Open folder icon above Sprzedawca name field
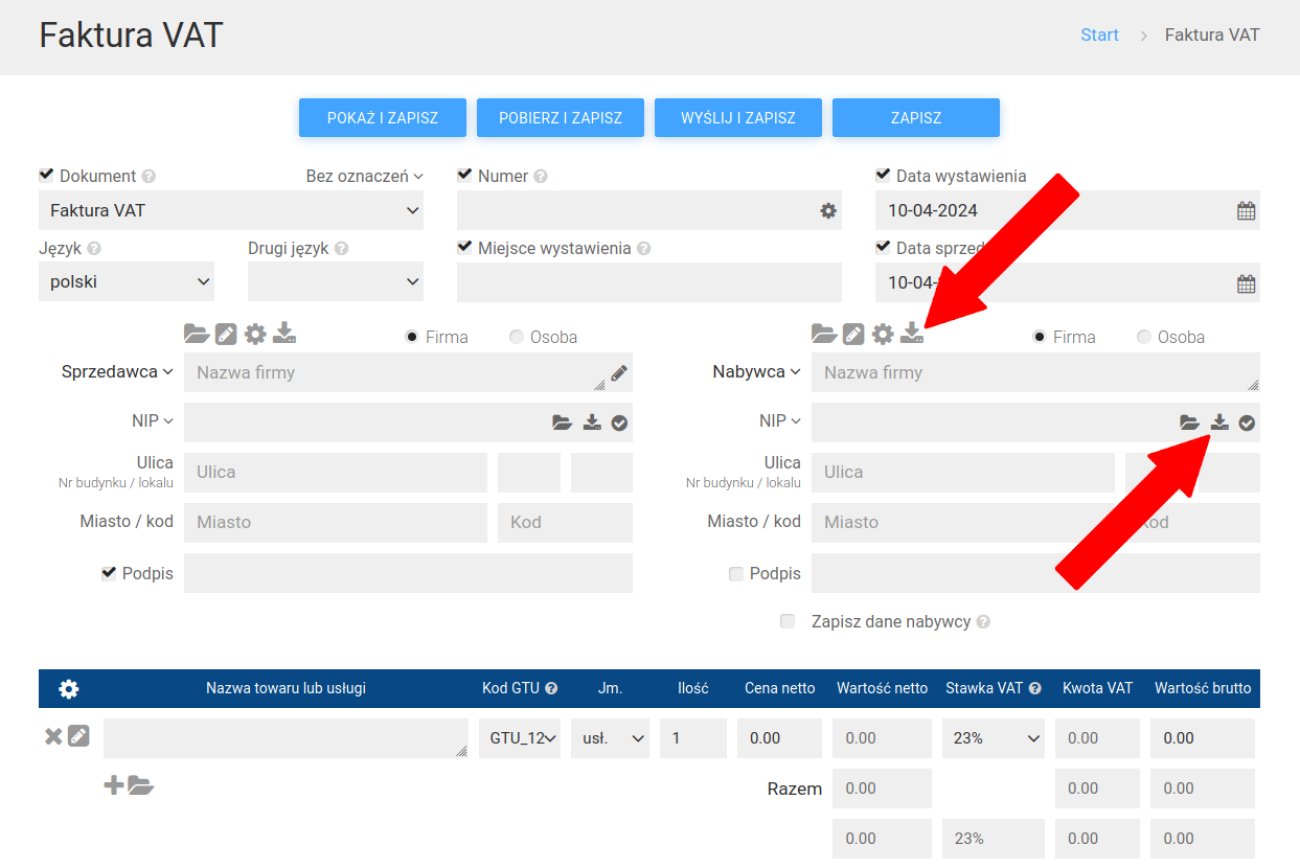 [x=195, y=334]
